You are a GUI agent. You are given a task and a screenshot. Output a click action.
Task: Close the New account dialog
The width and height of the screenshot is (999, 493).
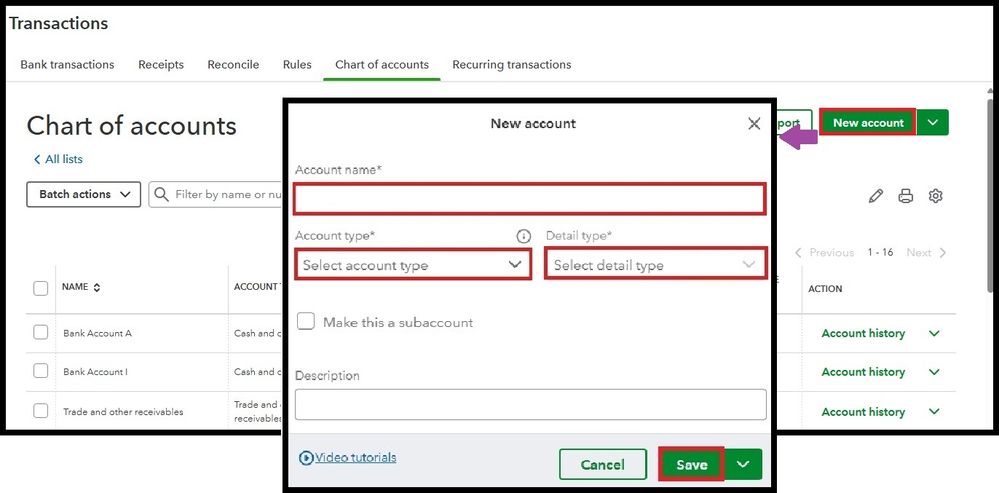click(x=754, y=124)
